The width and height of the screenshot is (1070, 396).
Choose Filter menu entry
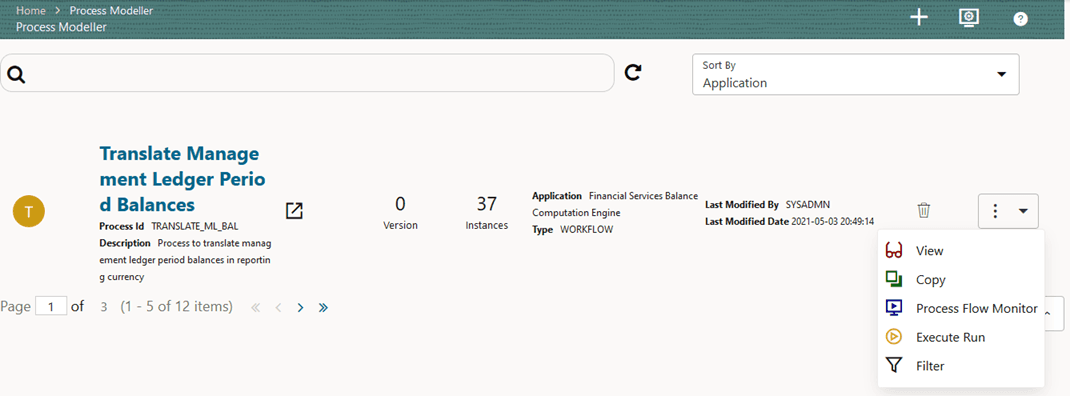961,366
